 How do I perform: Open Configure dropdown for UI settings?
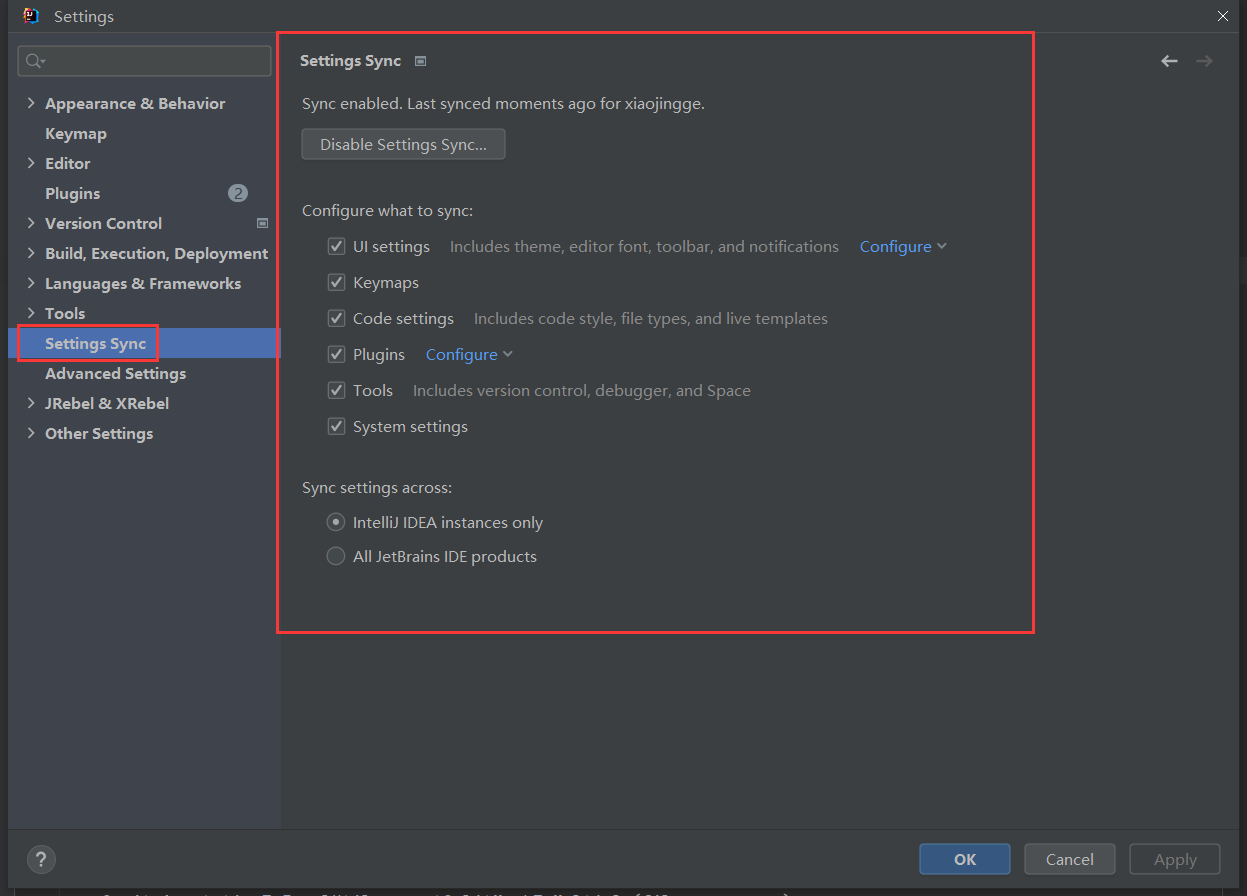pos(903,247)
